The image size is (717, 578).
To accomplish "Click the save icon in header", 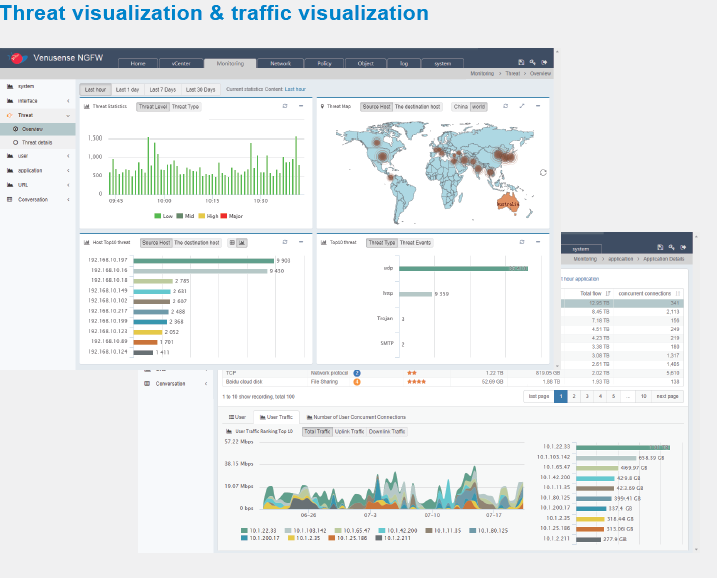I will point(520,62).
